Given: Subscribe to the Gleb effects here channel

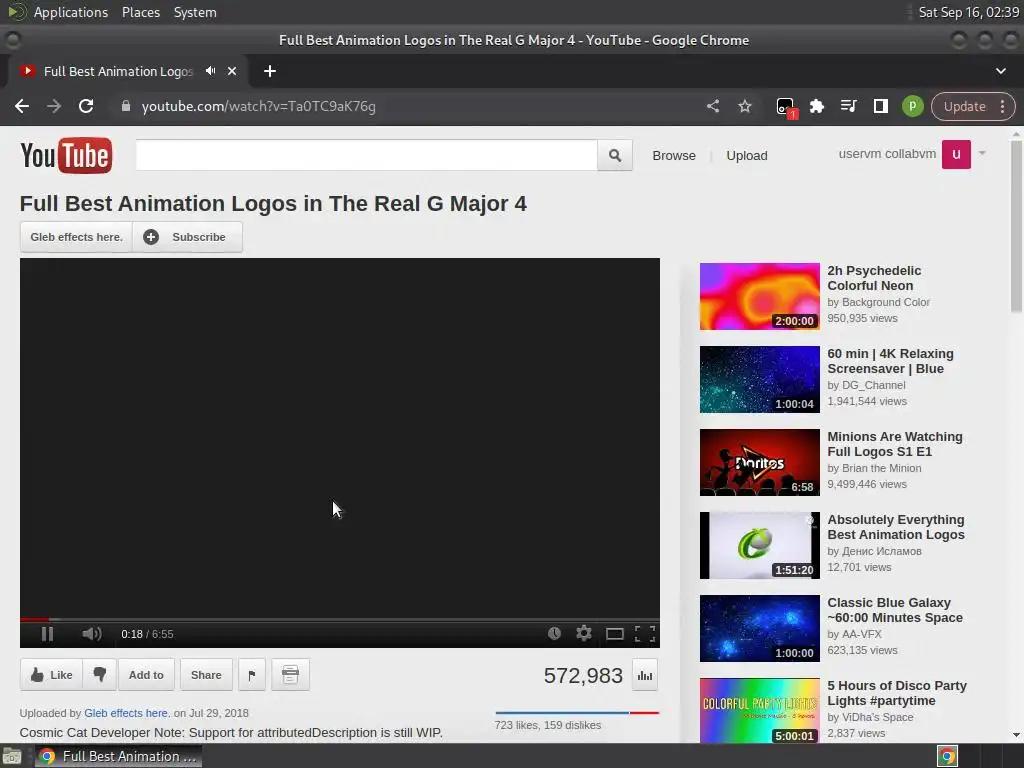Looking at the screenshot, I should (187, 237).
